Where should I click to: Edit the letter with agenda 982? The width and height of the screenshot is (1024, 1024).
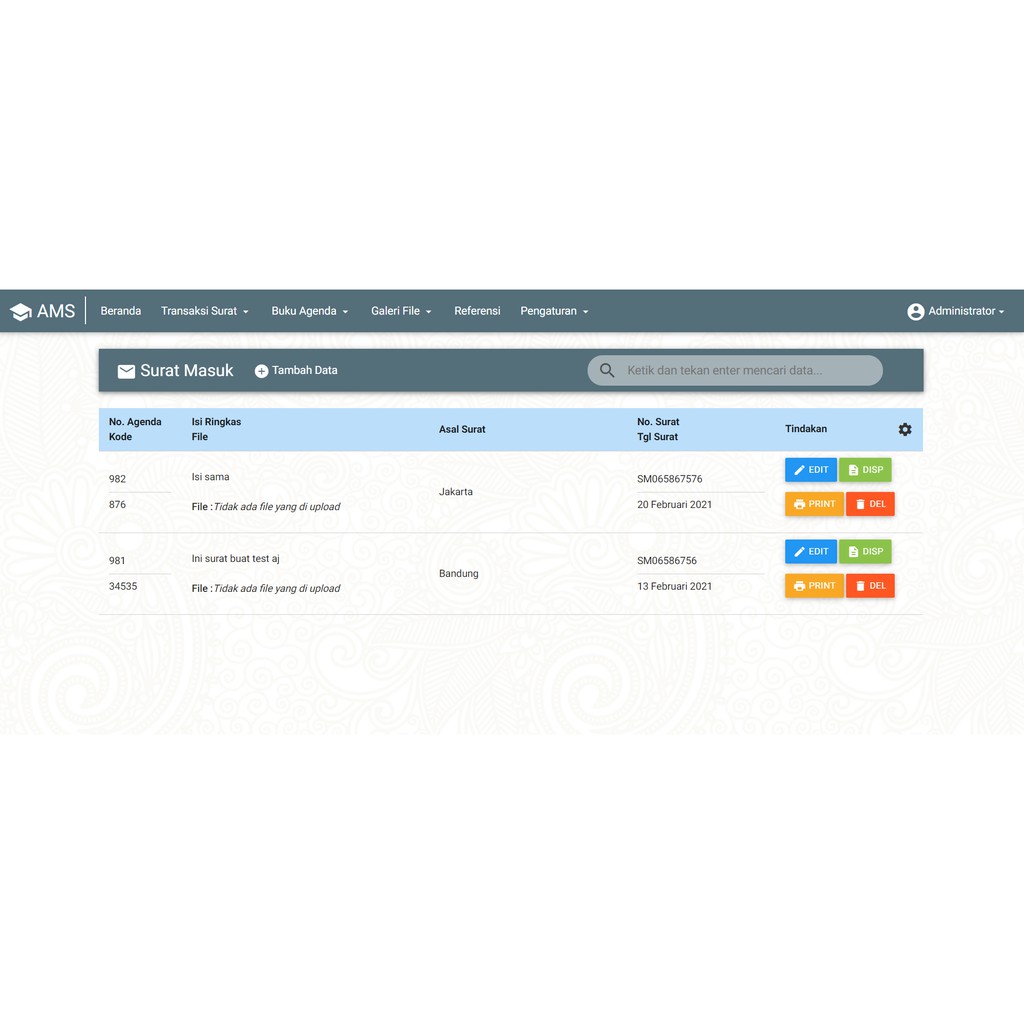pos(810,470)
